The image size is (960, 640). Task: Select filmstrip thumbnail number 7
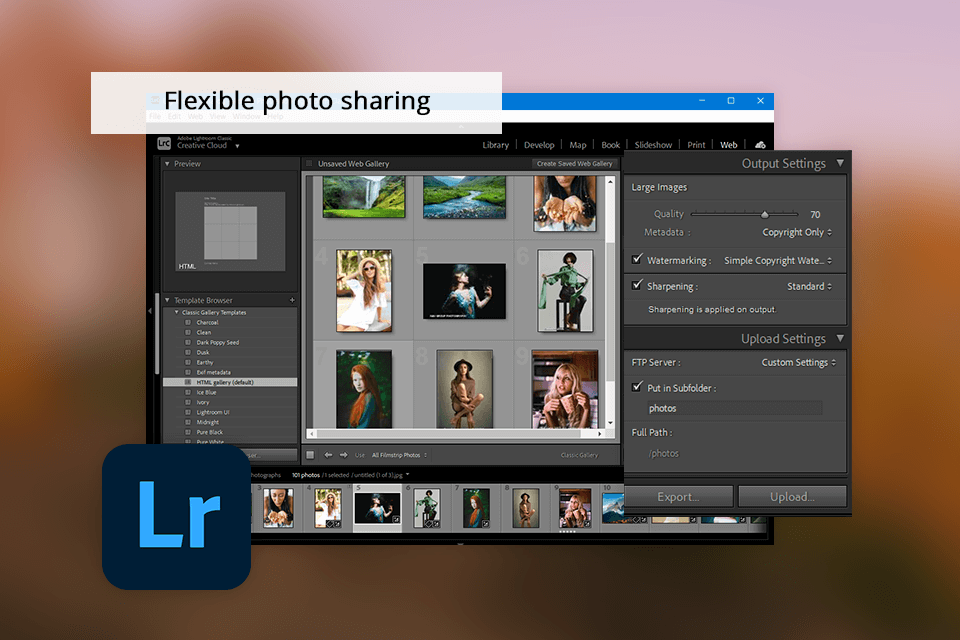(476, 508)
